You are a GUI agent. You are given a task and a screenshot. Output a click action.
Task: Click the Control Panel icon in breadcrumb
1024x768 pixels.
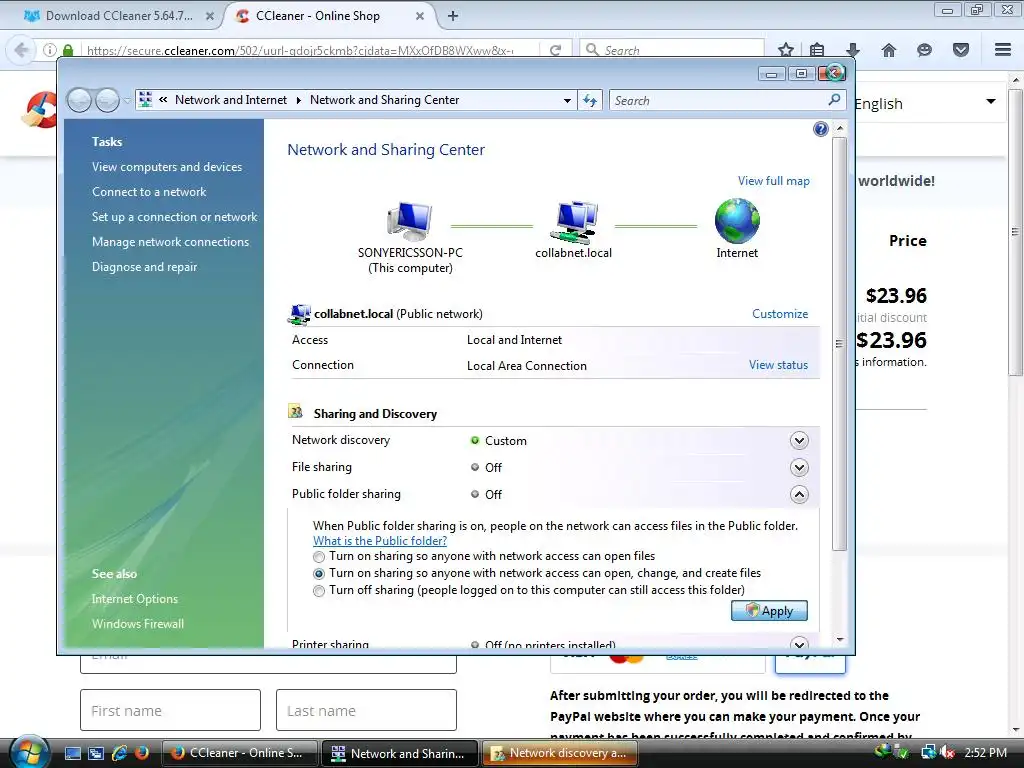pos(146,99)
